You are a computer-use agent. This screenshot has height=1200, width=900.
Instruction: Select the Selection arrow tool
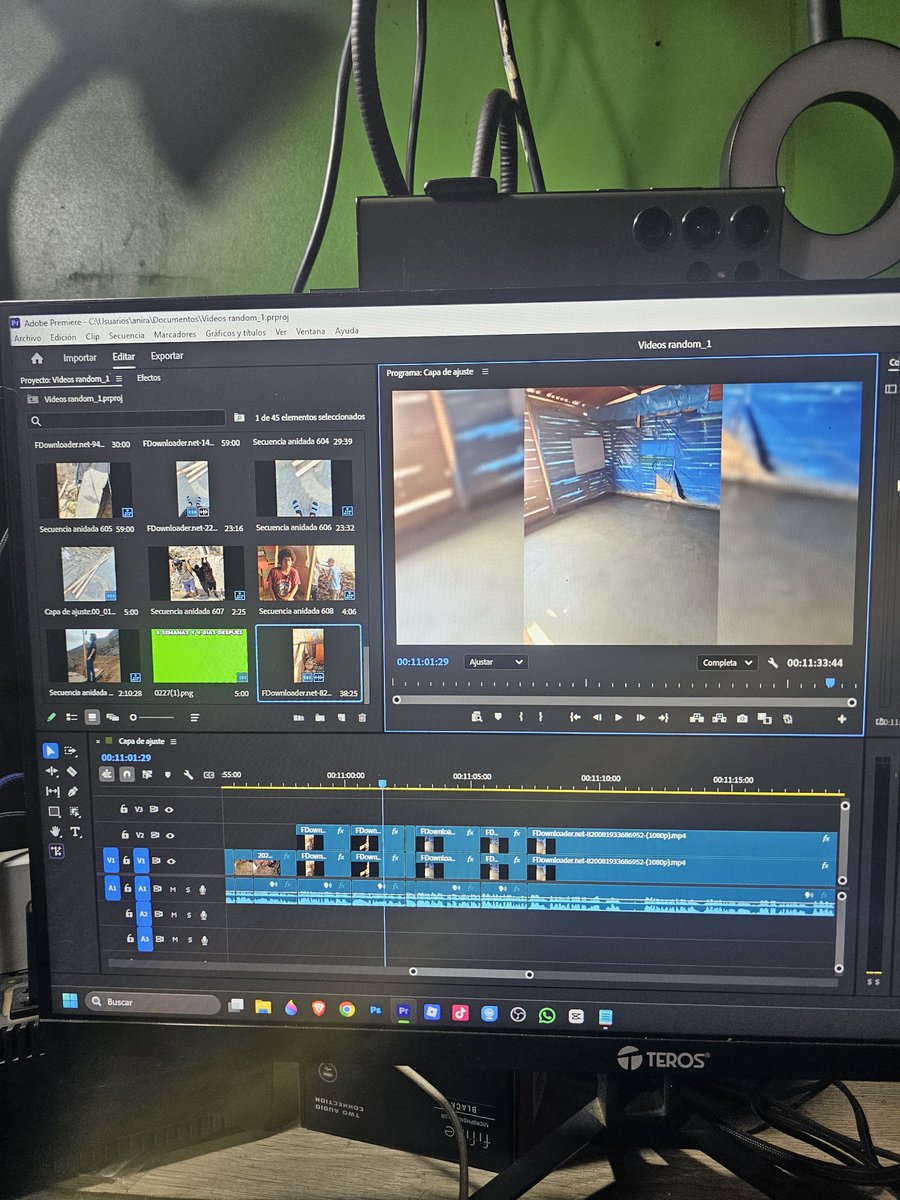(x=51, y=750)
